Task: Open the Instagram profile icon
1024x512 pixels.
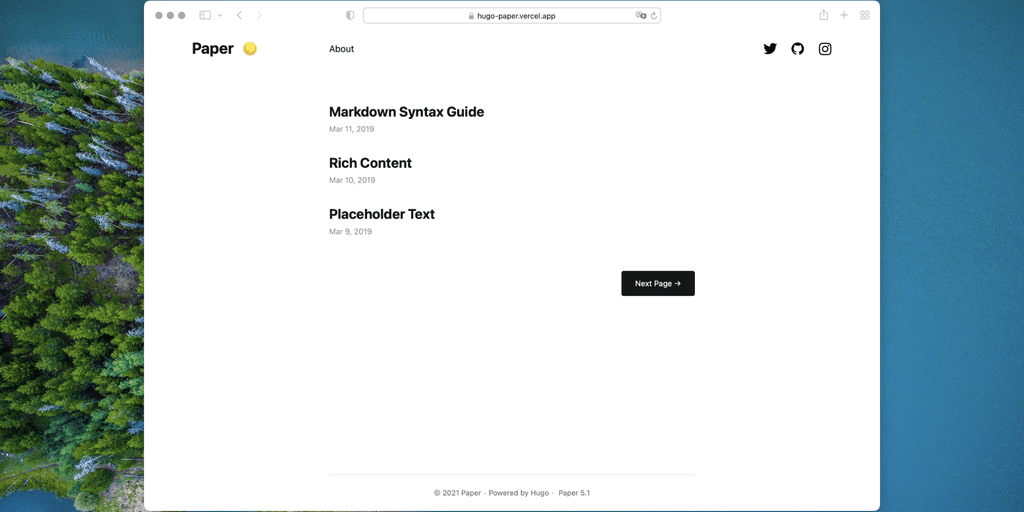Action: pyautogui.click(x=825, y=49)
